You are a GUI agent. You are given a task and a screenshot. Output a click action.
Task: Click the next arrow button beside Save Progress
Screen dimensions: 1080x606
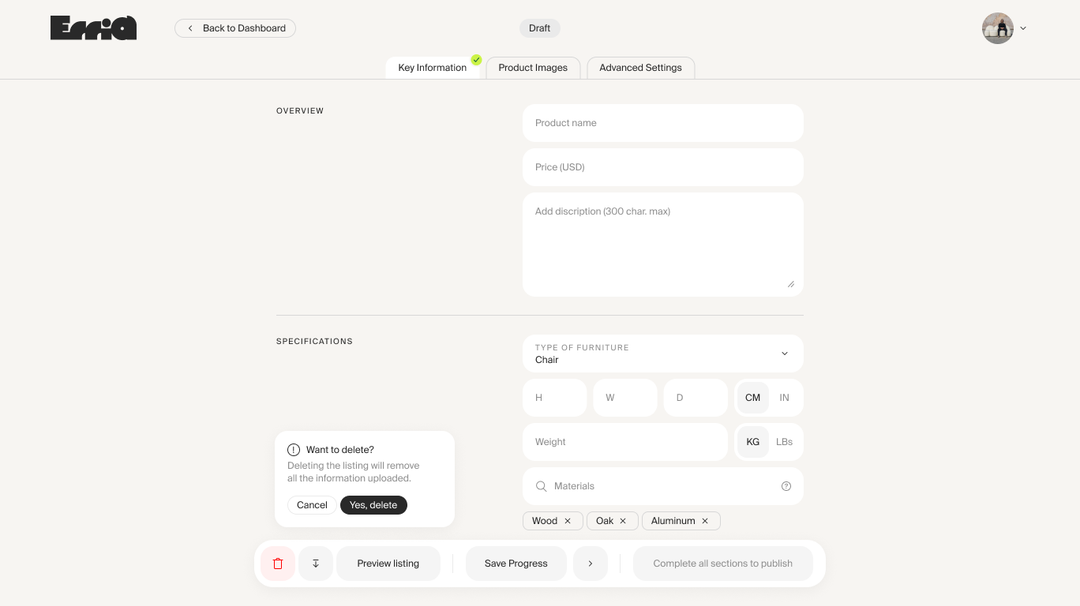(590, 563)
